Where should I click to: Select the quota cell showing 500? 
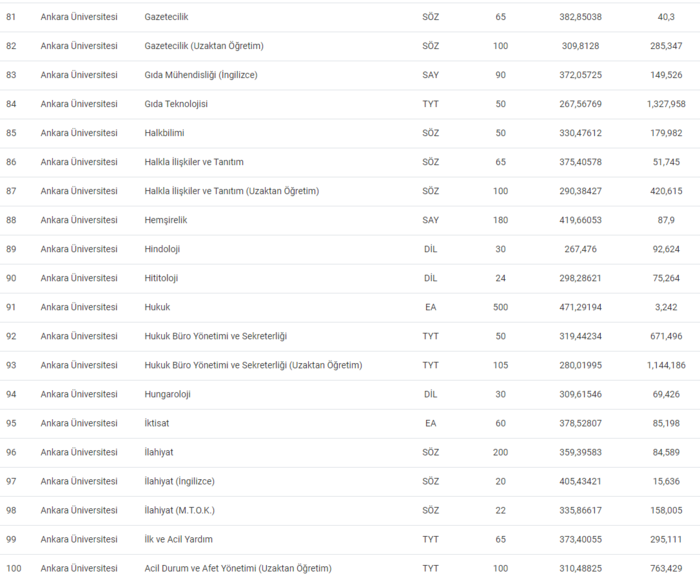(500, 307)
